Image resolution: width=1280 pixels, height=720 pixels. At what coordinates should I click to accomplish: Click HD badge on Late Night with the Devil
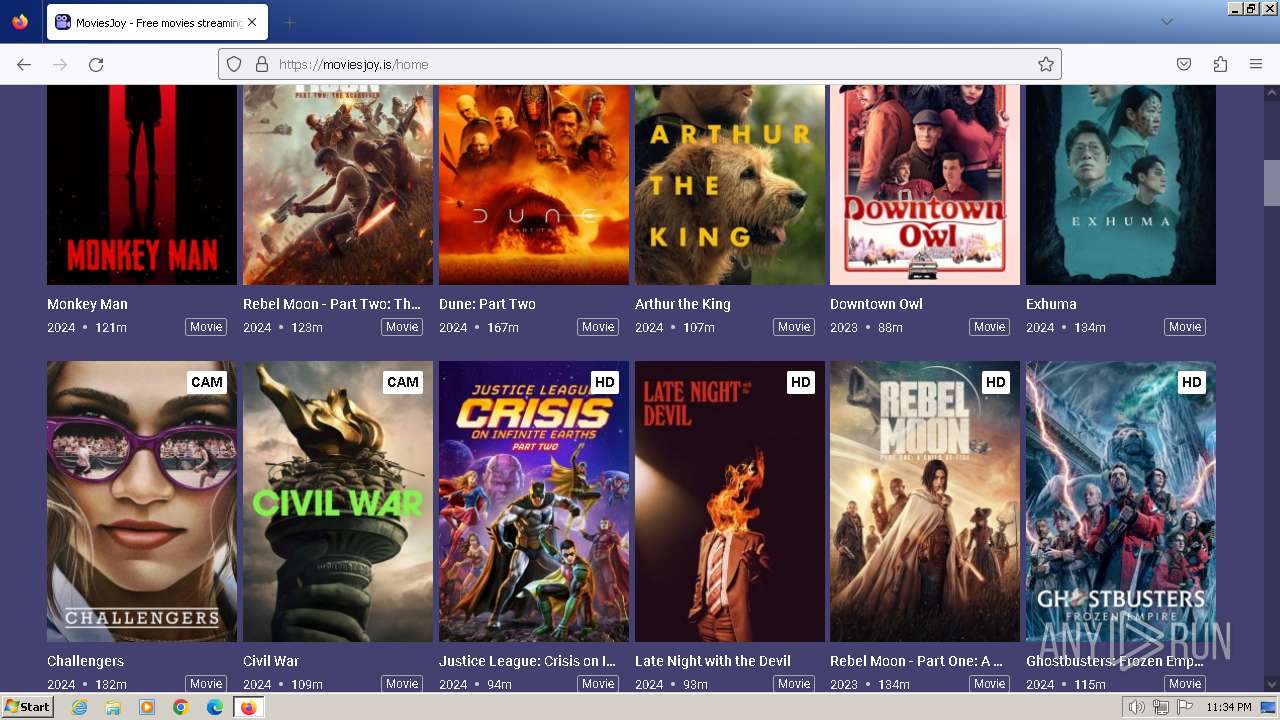(800, 382)
